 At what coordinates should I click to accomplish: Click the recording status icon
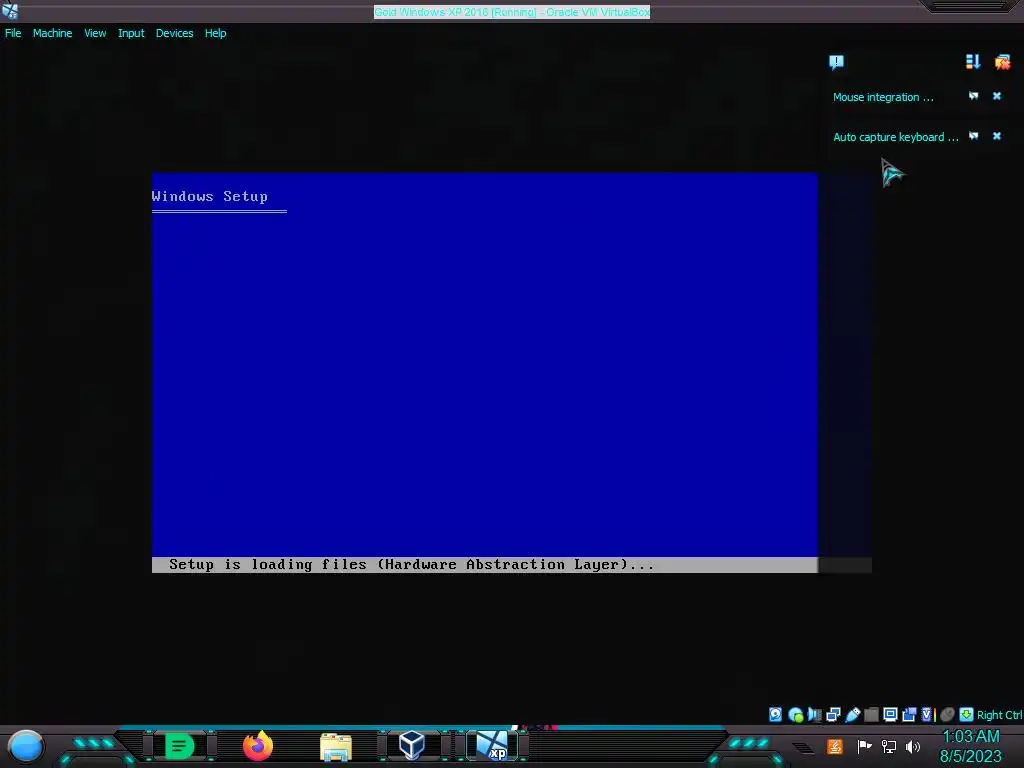click(x=909, y=714)
